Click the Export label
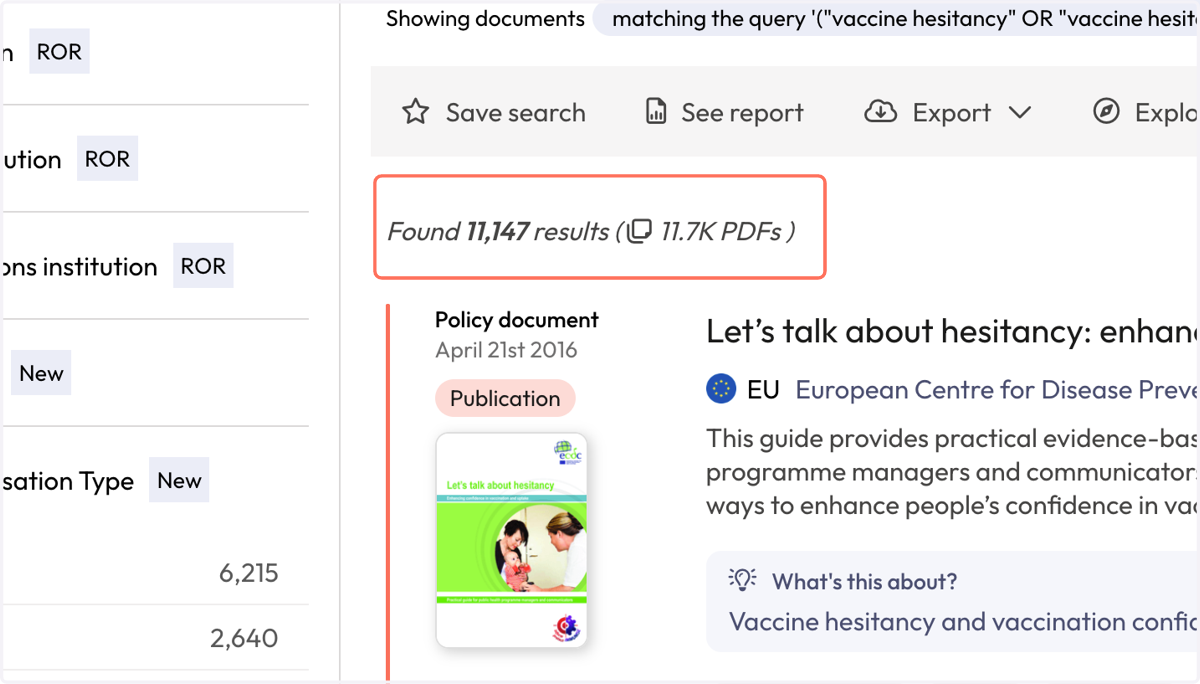The width and height of the screenshot is (1200, 684). click(952, 113)
